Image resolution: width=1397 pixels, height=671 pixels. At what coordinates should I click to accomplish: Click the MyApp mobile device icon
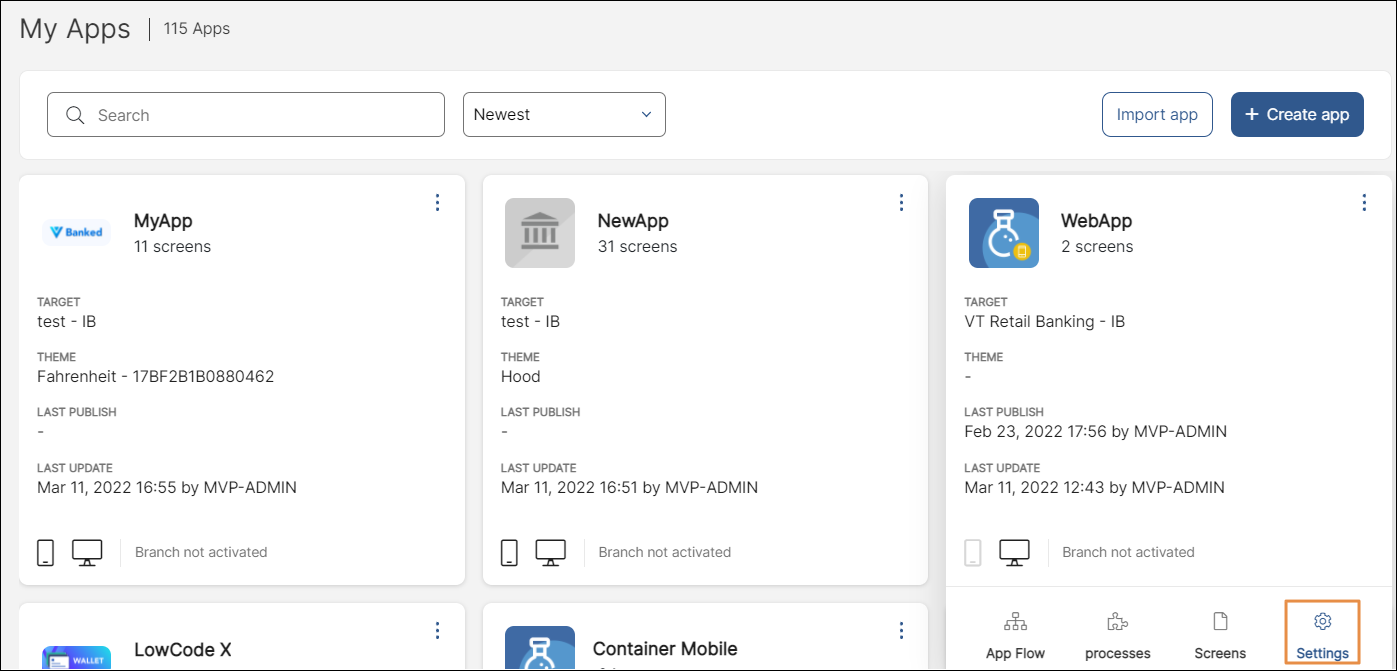(x=45, y=552)
